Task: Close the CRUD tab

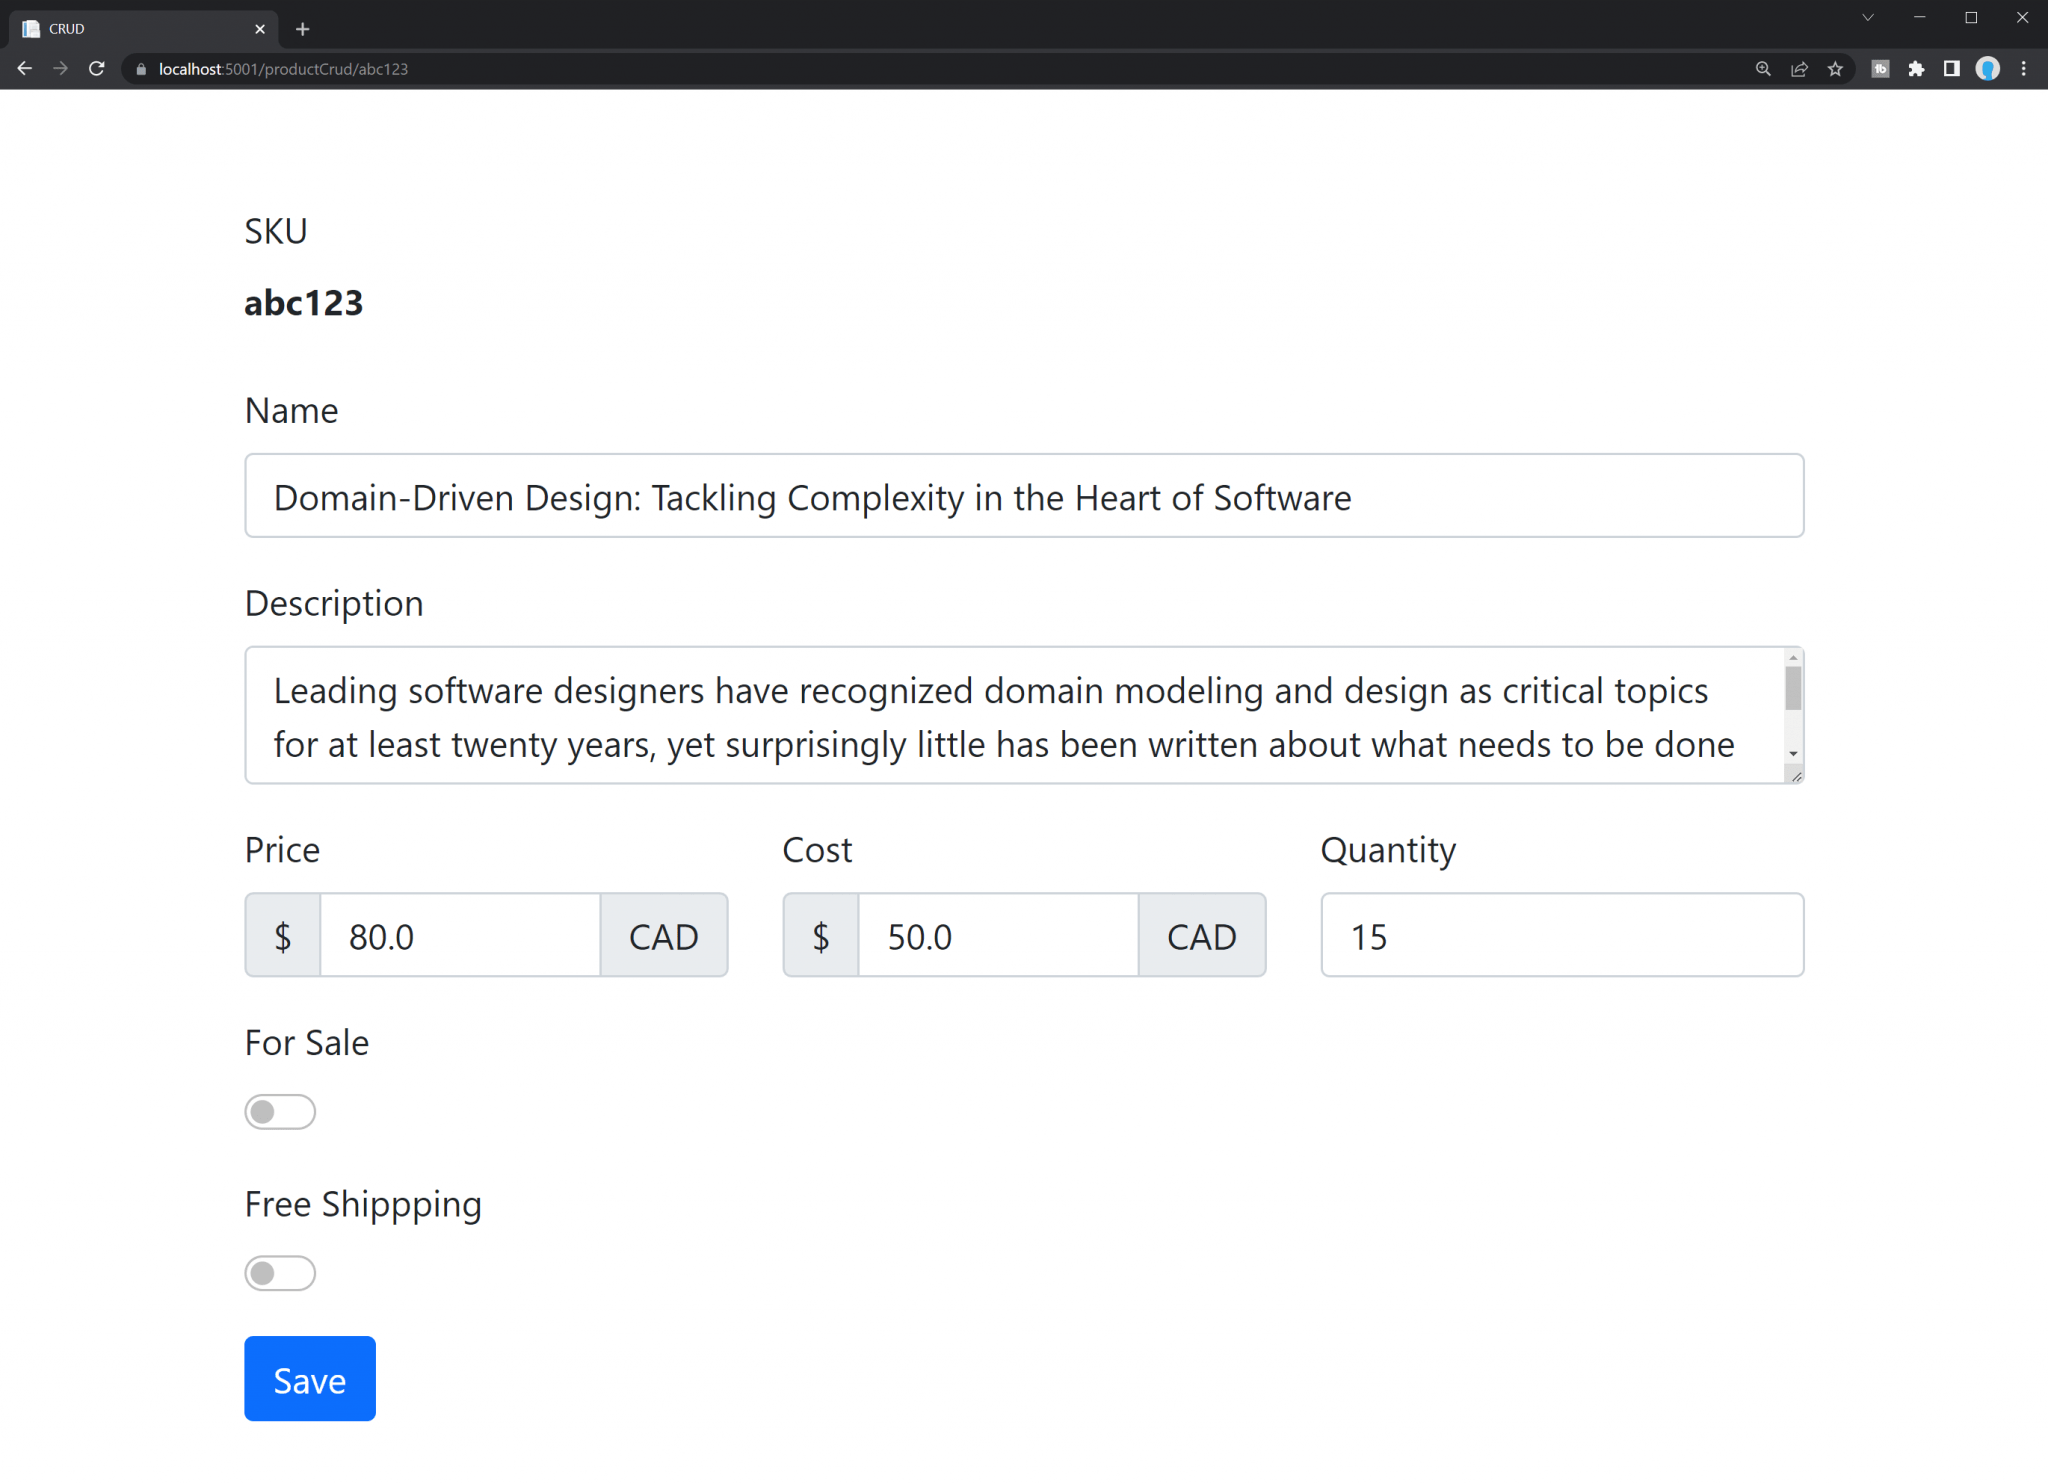Action: pos(260,29)
